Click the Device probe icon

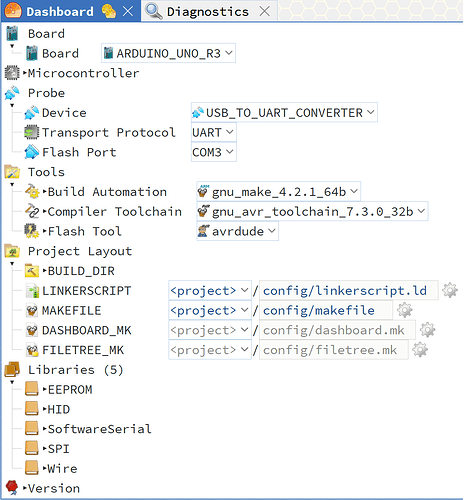[x=32, y=113]
